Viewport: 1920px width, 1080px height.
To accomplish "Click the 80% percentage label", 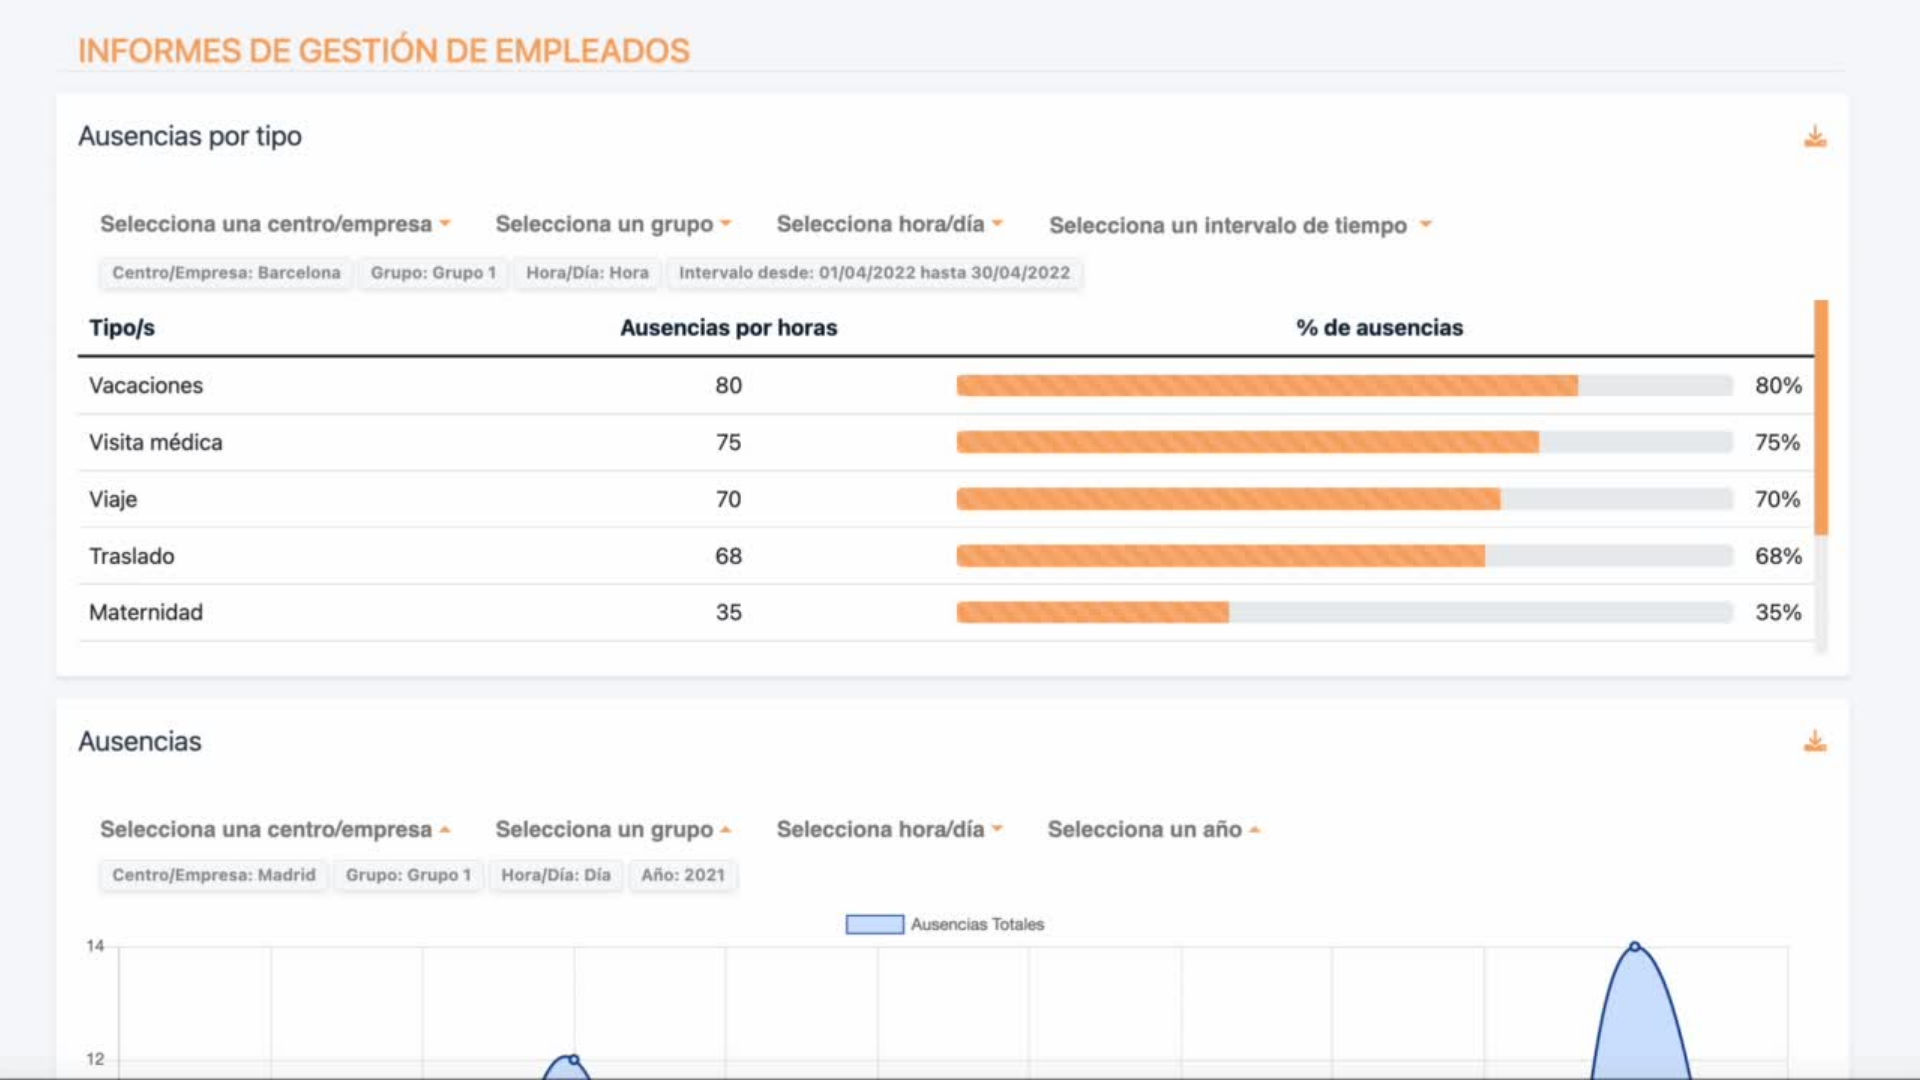I will click(1778, 386).
